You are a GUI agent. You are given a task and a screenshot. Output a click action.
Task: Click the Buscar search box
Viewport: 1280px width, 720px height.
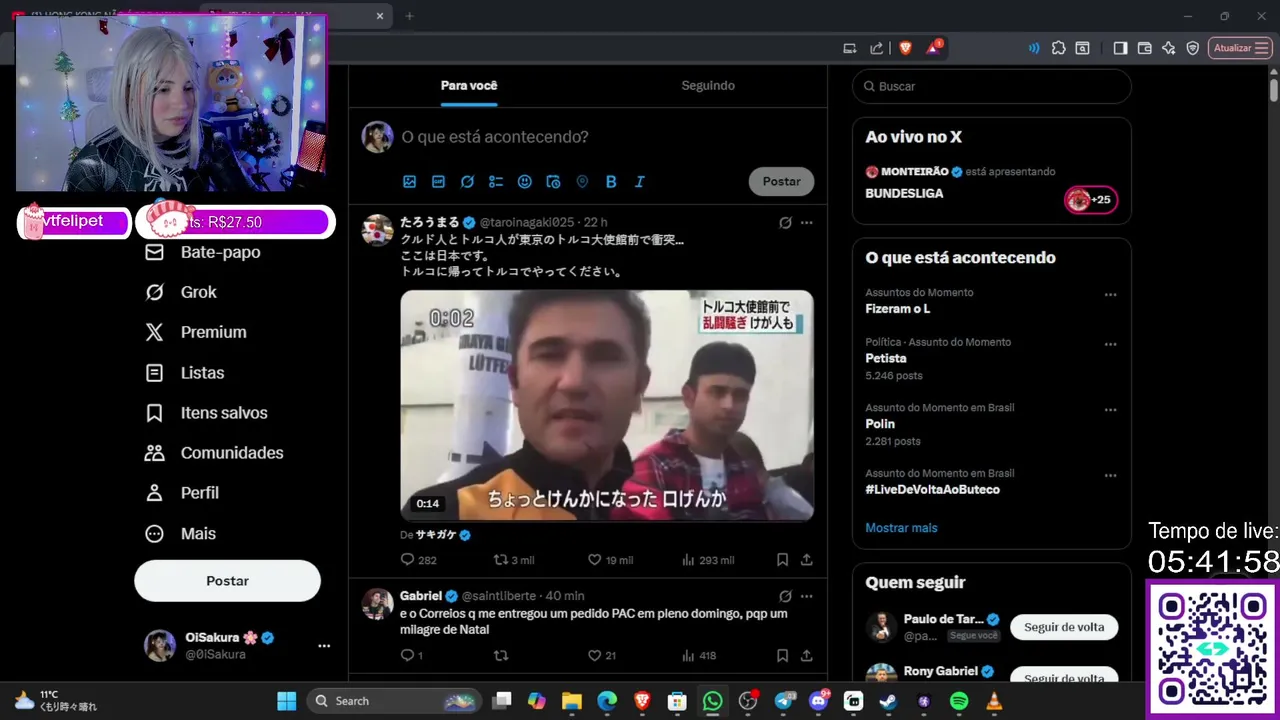point(992,86)
